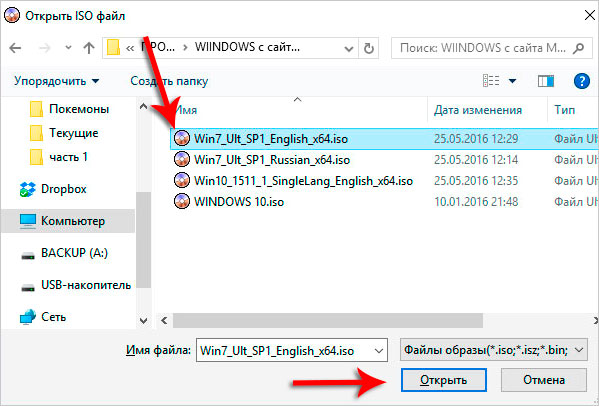Select the Покемоны folder
Viewport: 599px width, 406px height.
69,109
